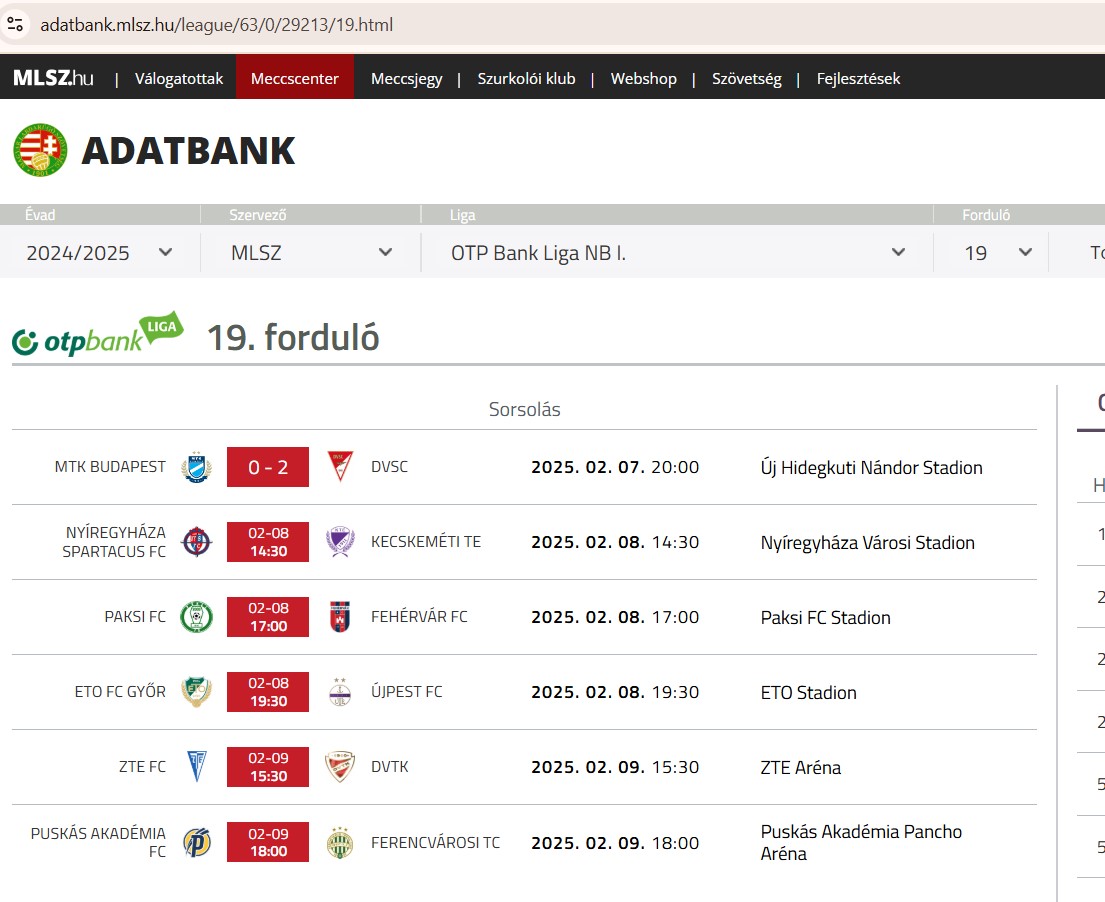The image size is (1105, 902).
Task: Open the Szurkolói klub menu item
Action: point(526,78)
